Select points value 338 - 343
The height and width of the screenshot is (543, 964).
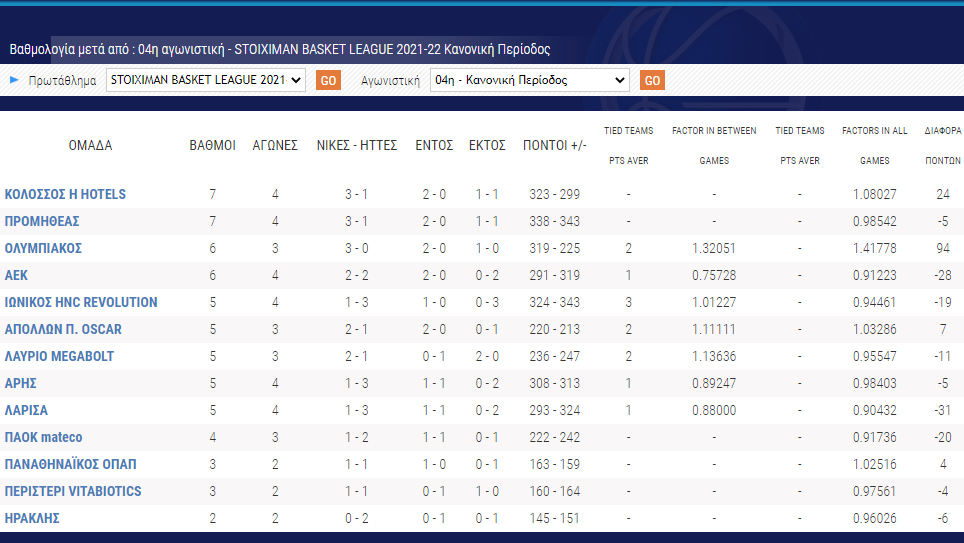tap(555, 221)
